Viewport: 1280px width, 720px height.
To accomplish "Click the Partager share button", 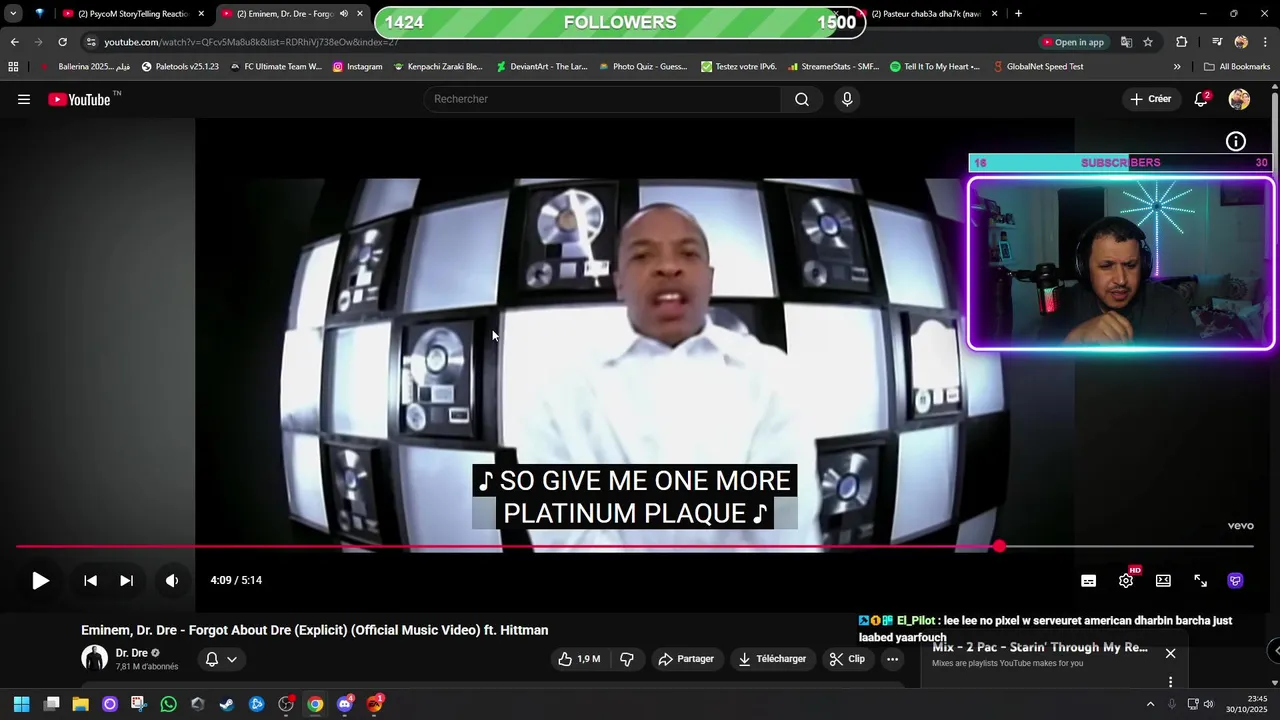I will coord(686,659).
